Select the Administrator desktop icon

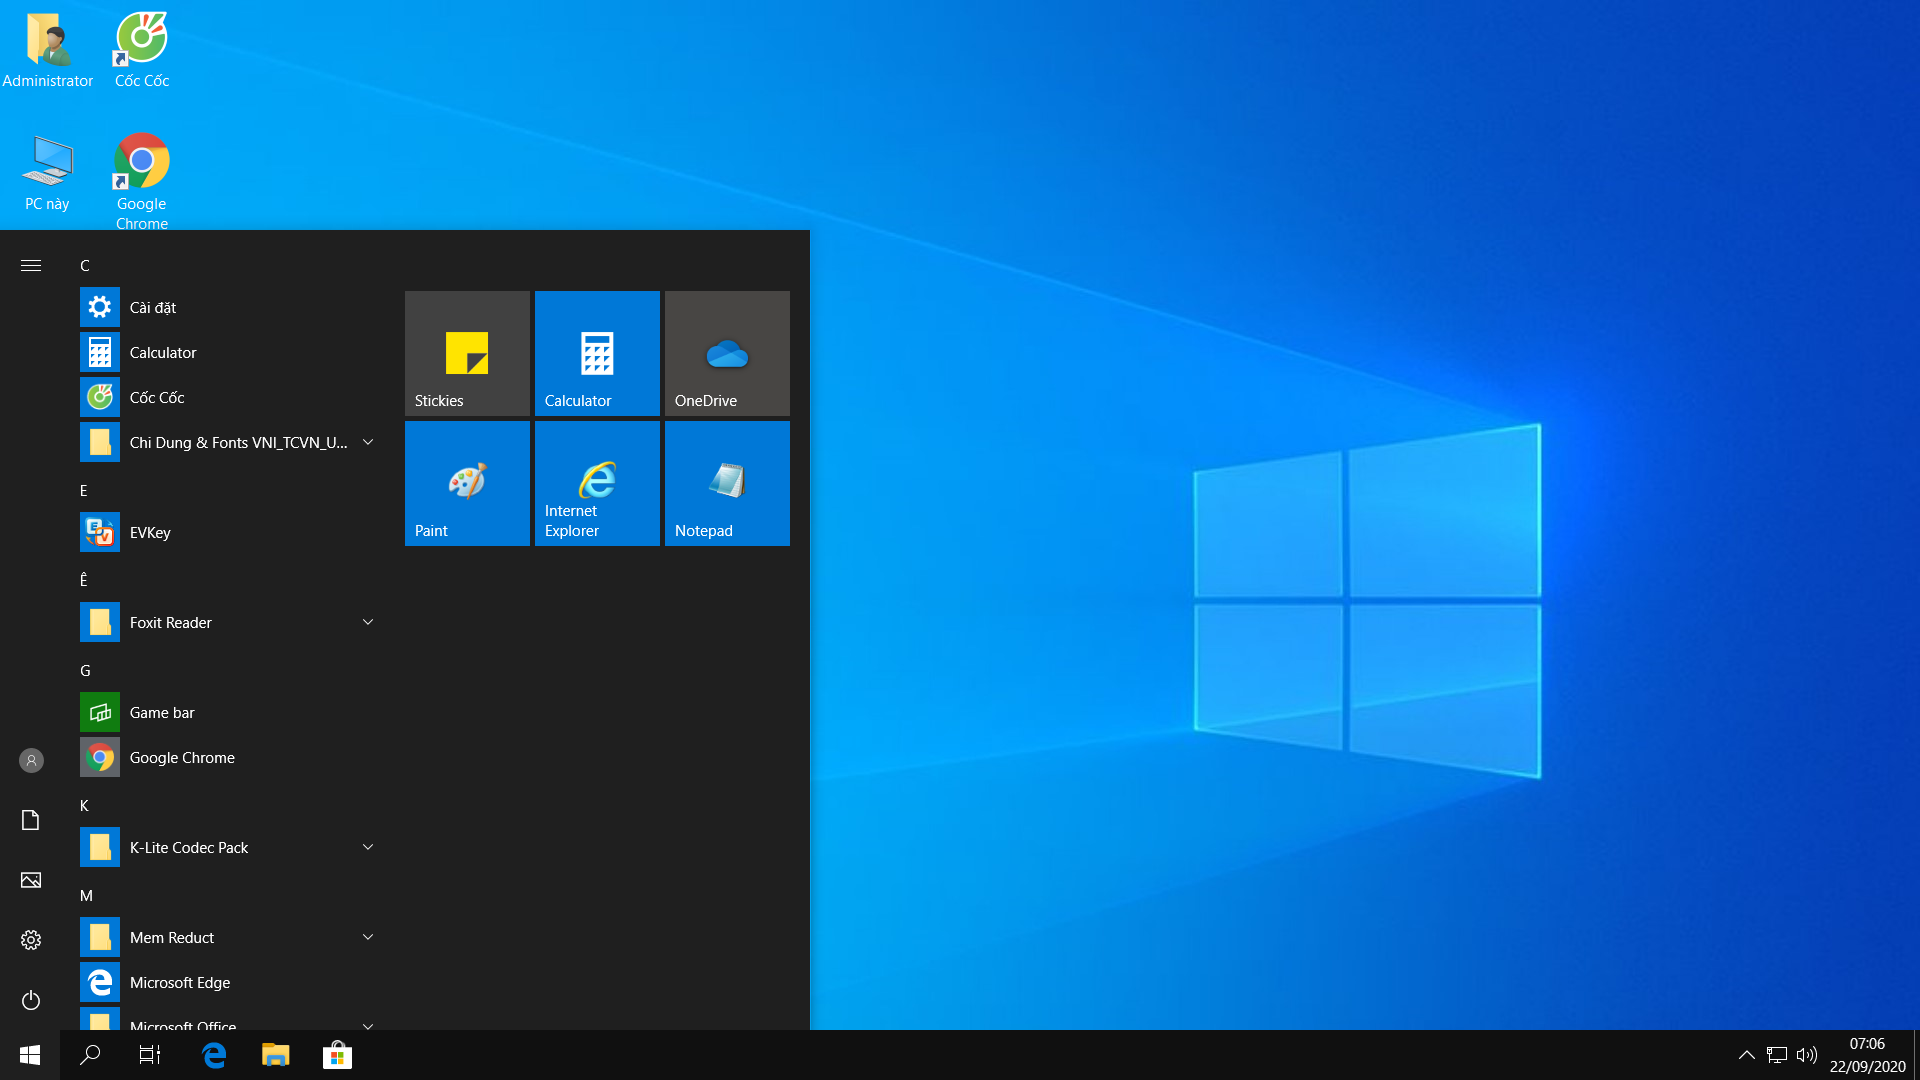point(47,50)
